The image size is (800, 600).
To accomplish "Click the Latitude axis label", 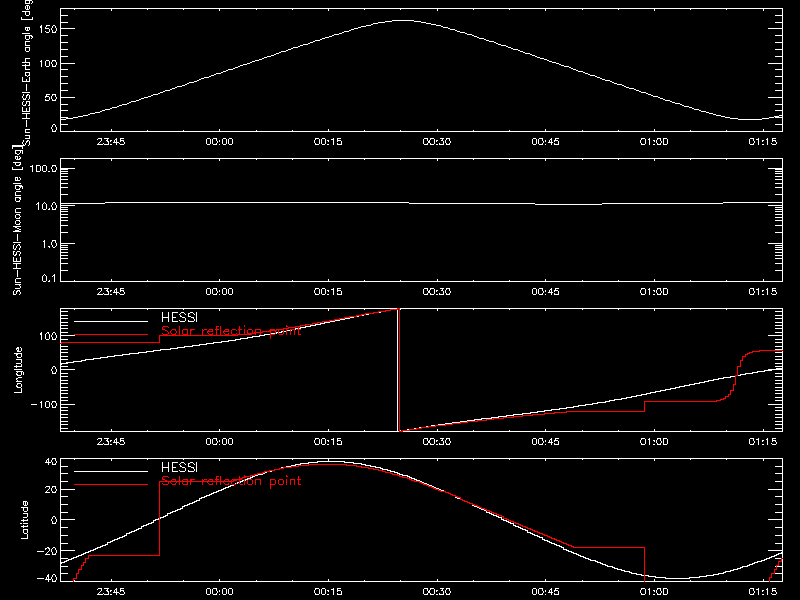I will 24,520.
